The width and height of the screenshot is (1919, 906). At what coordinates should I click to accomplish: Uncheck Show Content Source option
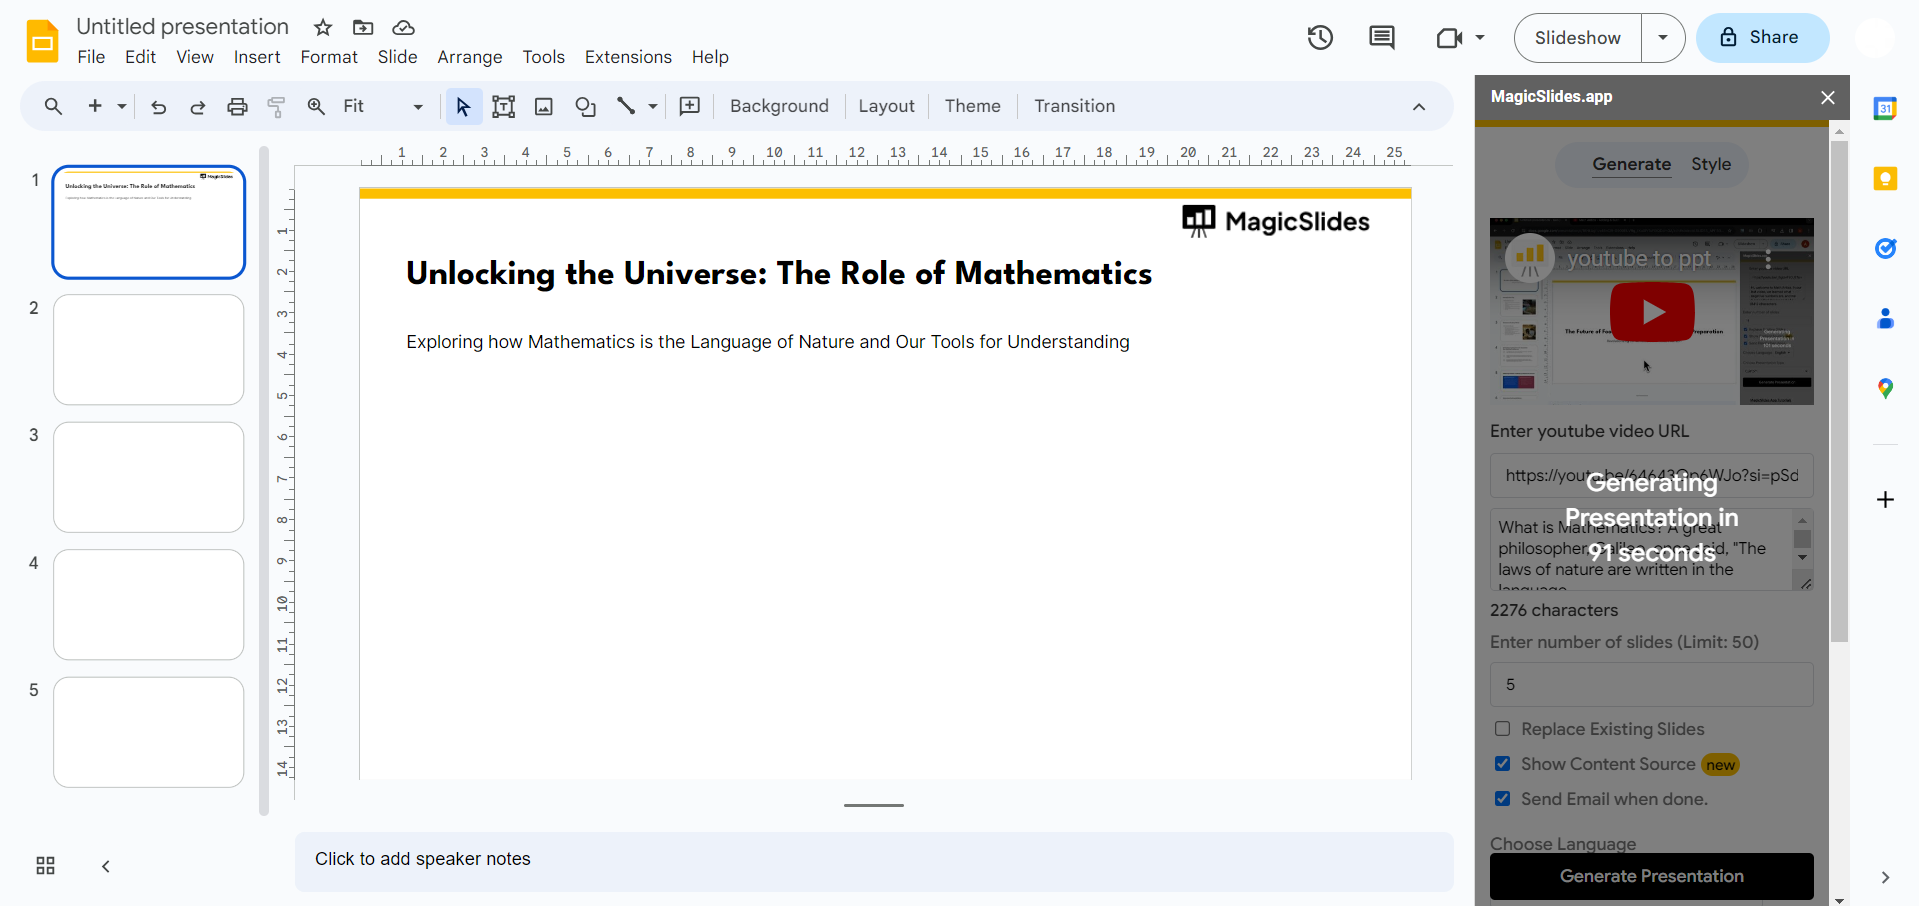tap(1502, 764)
